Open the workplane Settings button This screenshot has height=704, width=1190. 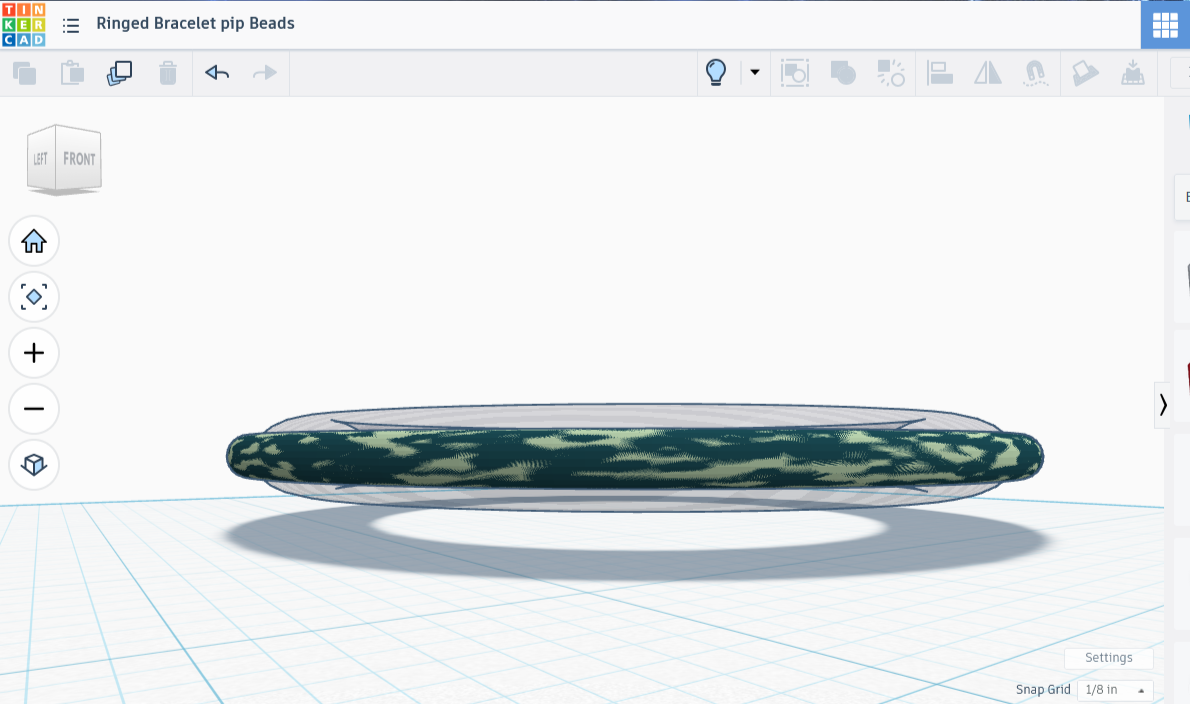point(1109,658)
